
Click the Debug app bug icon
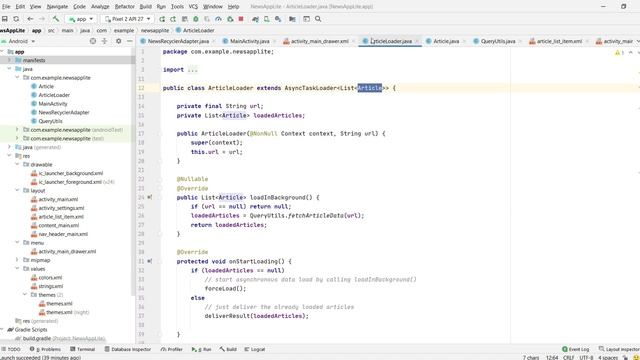pos(196,19)
